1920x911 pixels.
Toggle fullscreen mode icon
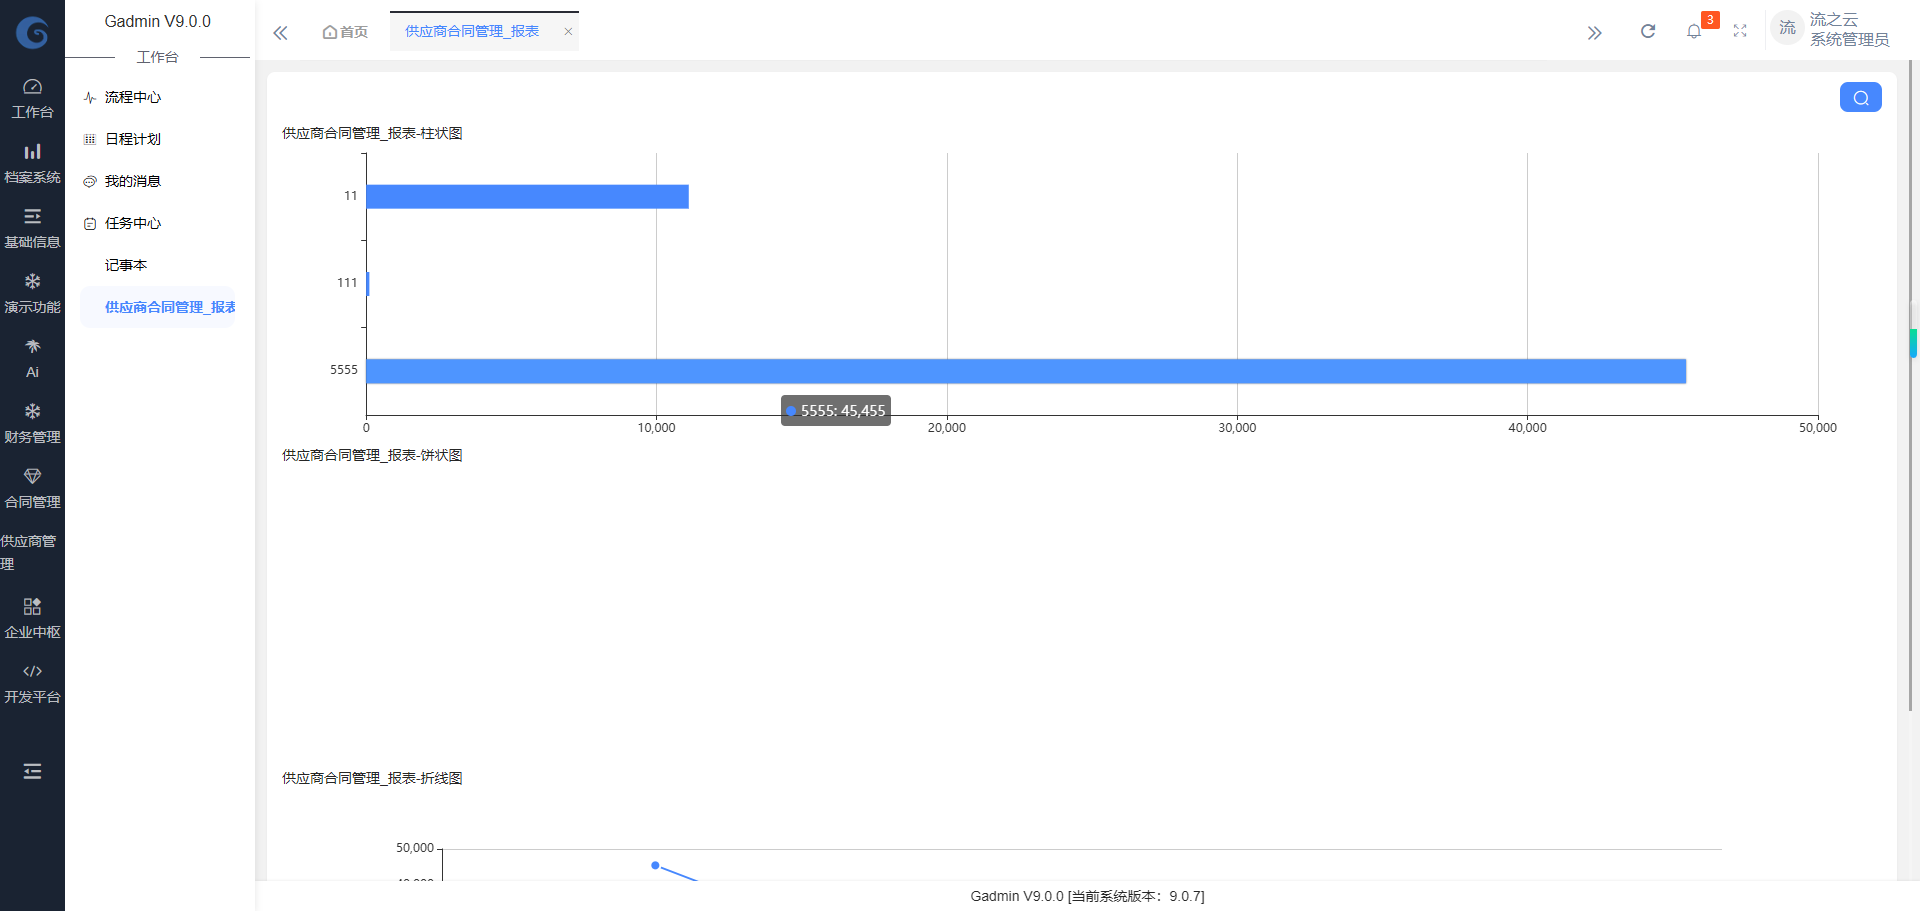click(x=1740, y=32)
